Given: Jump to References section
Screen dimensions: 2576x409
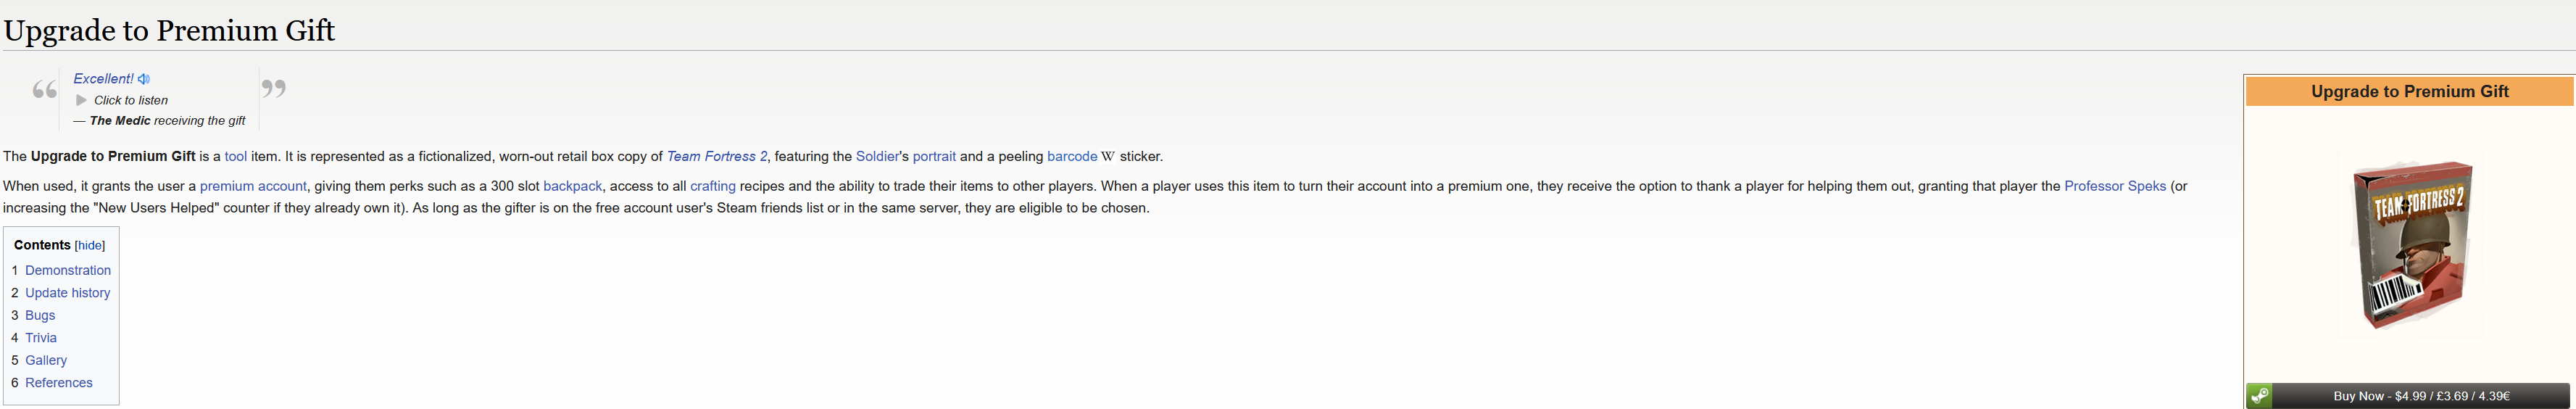Looking at the screenshot, I should (x=59, y=383).
